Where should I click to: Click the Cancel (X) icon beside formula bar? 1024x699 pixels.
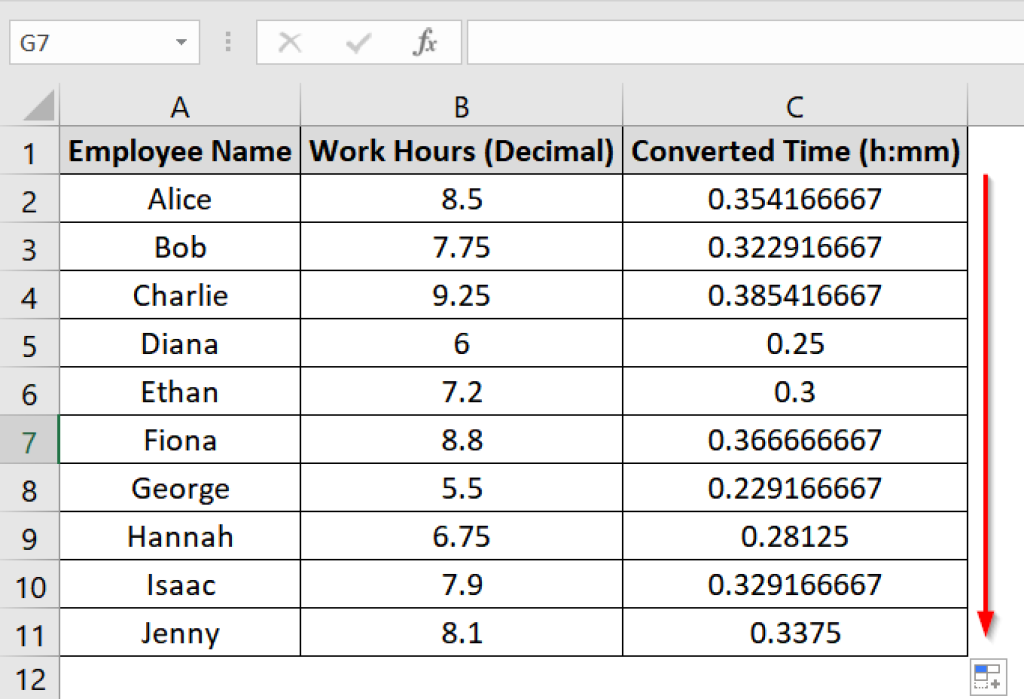[290, 42]
